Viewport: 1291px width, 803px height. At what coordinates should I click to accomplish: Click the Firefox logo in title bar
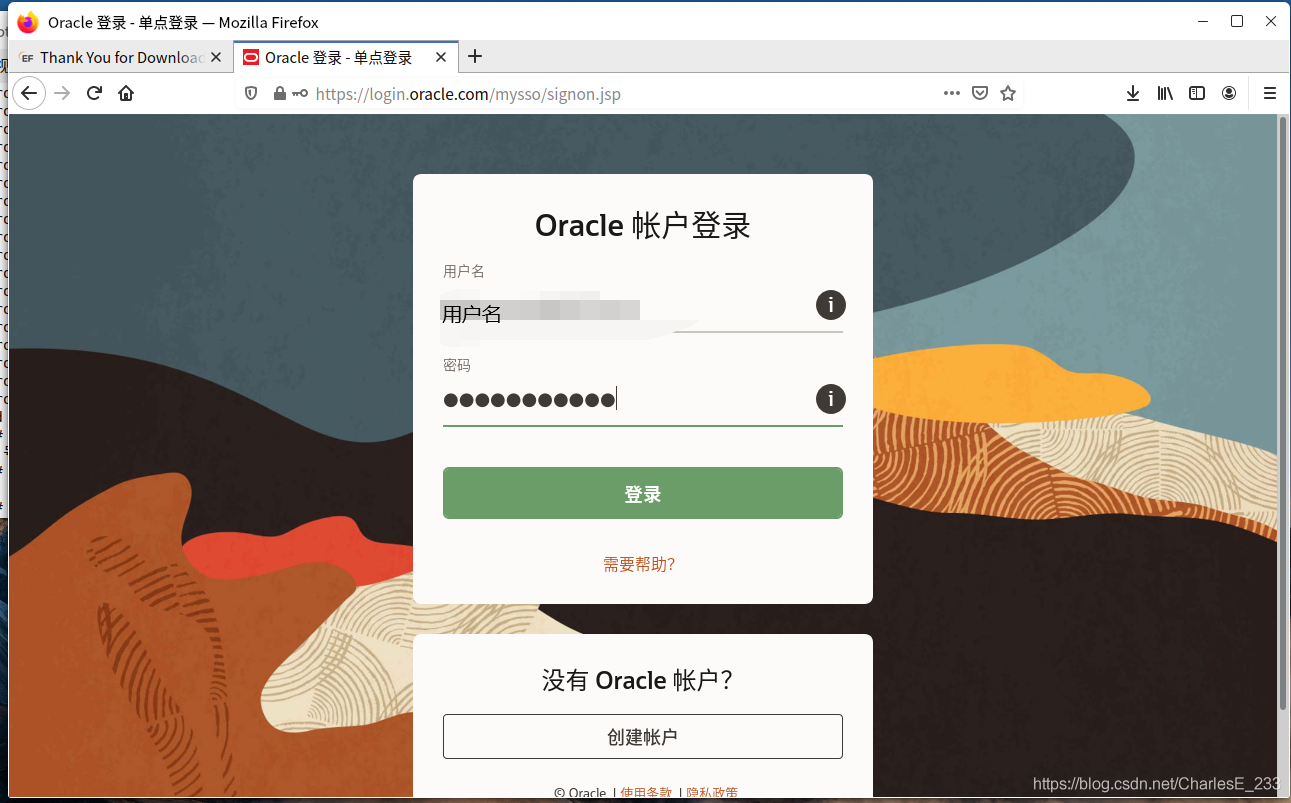[x=27, y=22]
